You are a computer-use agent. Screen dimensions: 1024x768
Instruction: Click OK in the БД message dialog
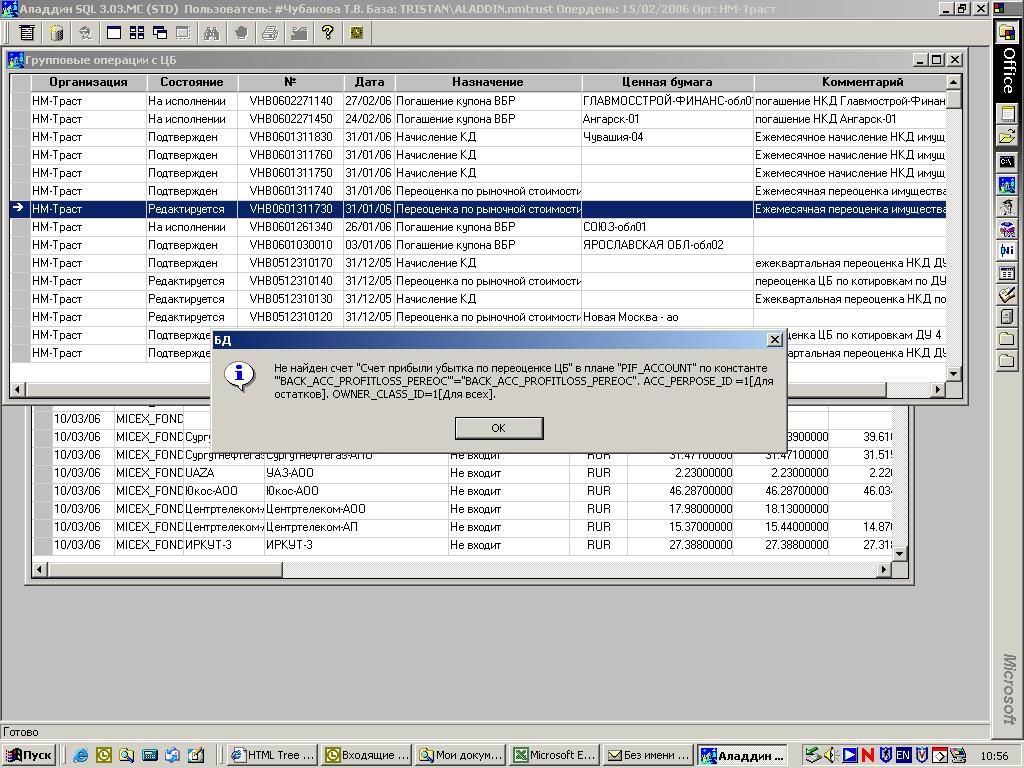click(x=499, y=428)
